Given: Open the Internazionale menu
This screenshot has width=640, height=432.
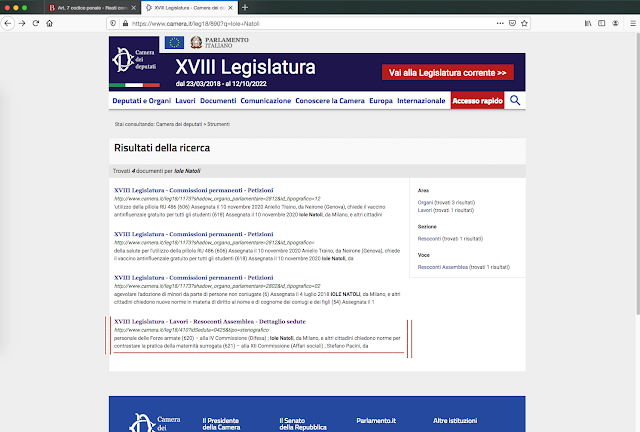Looking at the screenshot, I should coord(421,100).
